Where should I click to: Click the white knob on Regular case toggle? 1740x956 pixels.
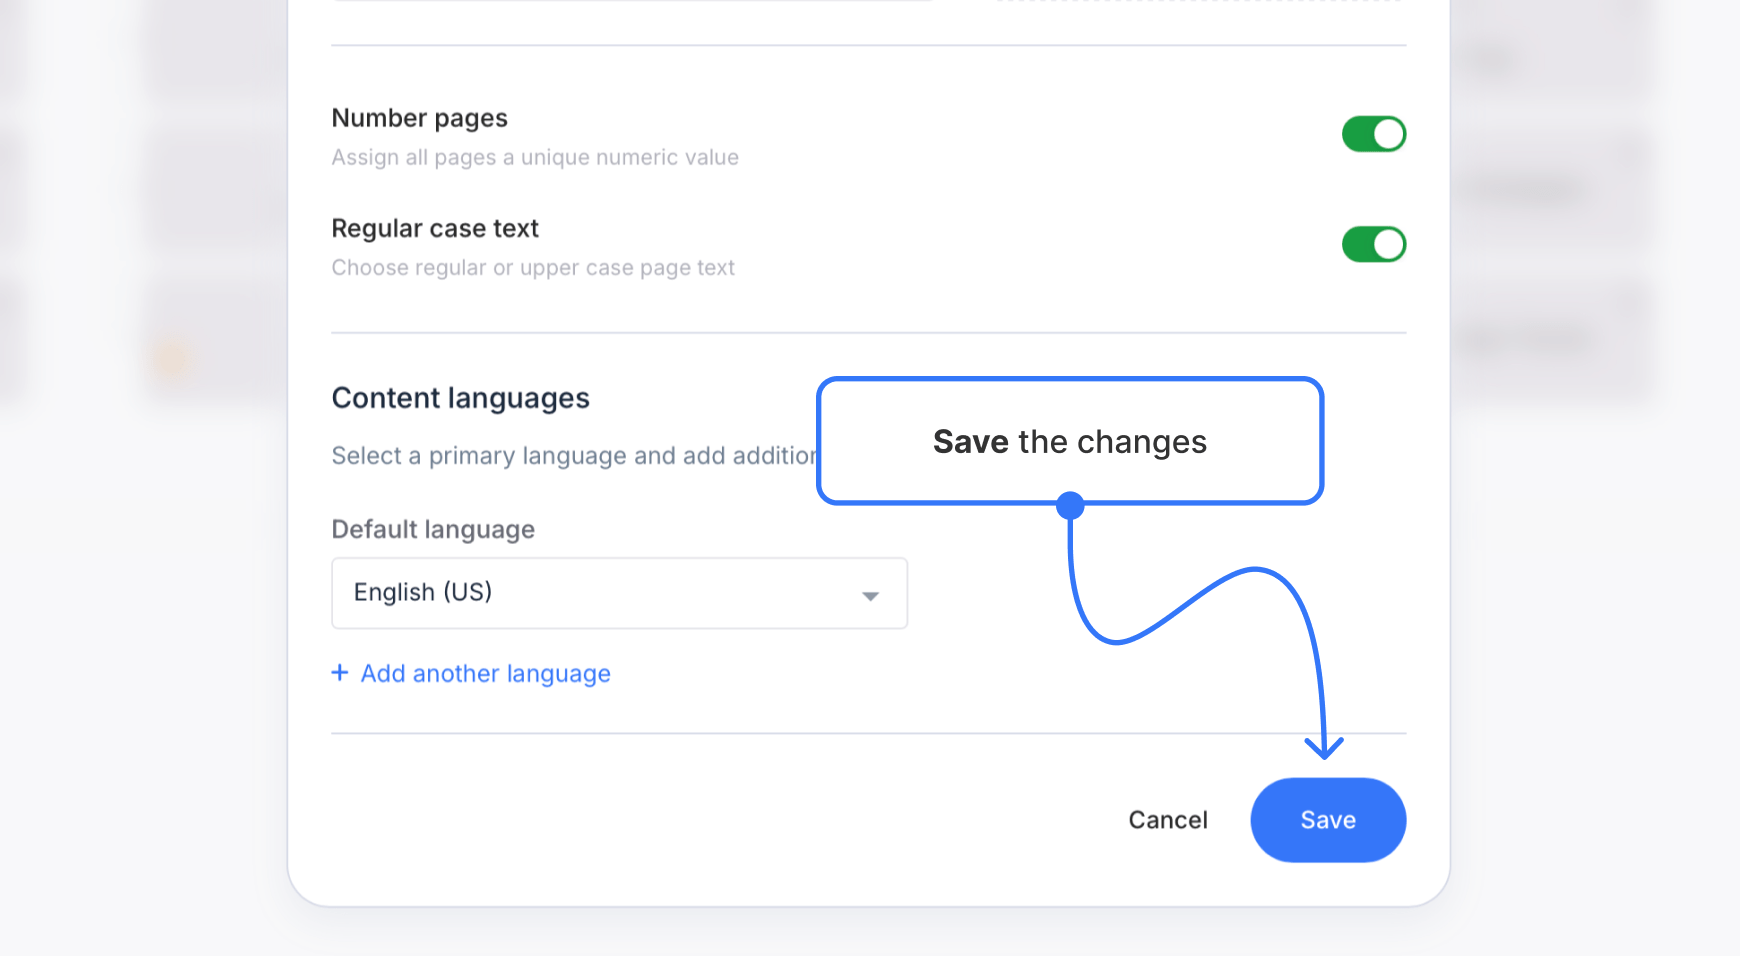1388,243
